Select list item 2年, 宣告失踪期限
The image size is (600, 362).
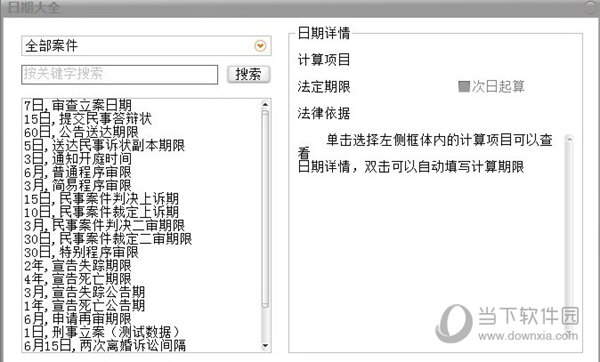pos(78,266)
